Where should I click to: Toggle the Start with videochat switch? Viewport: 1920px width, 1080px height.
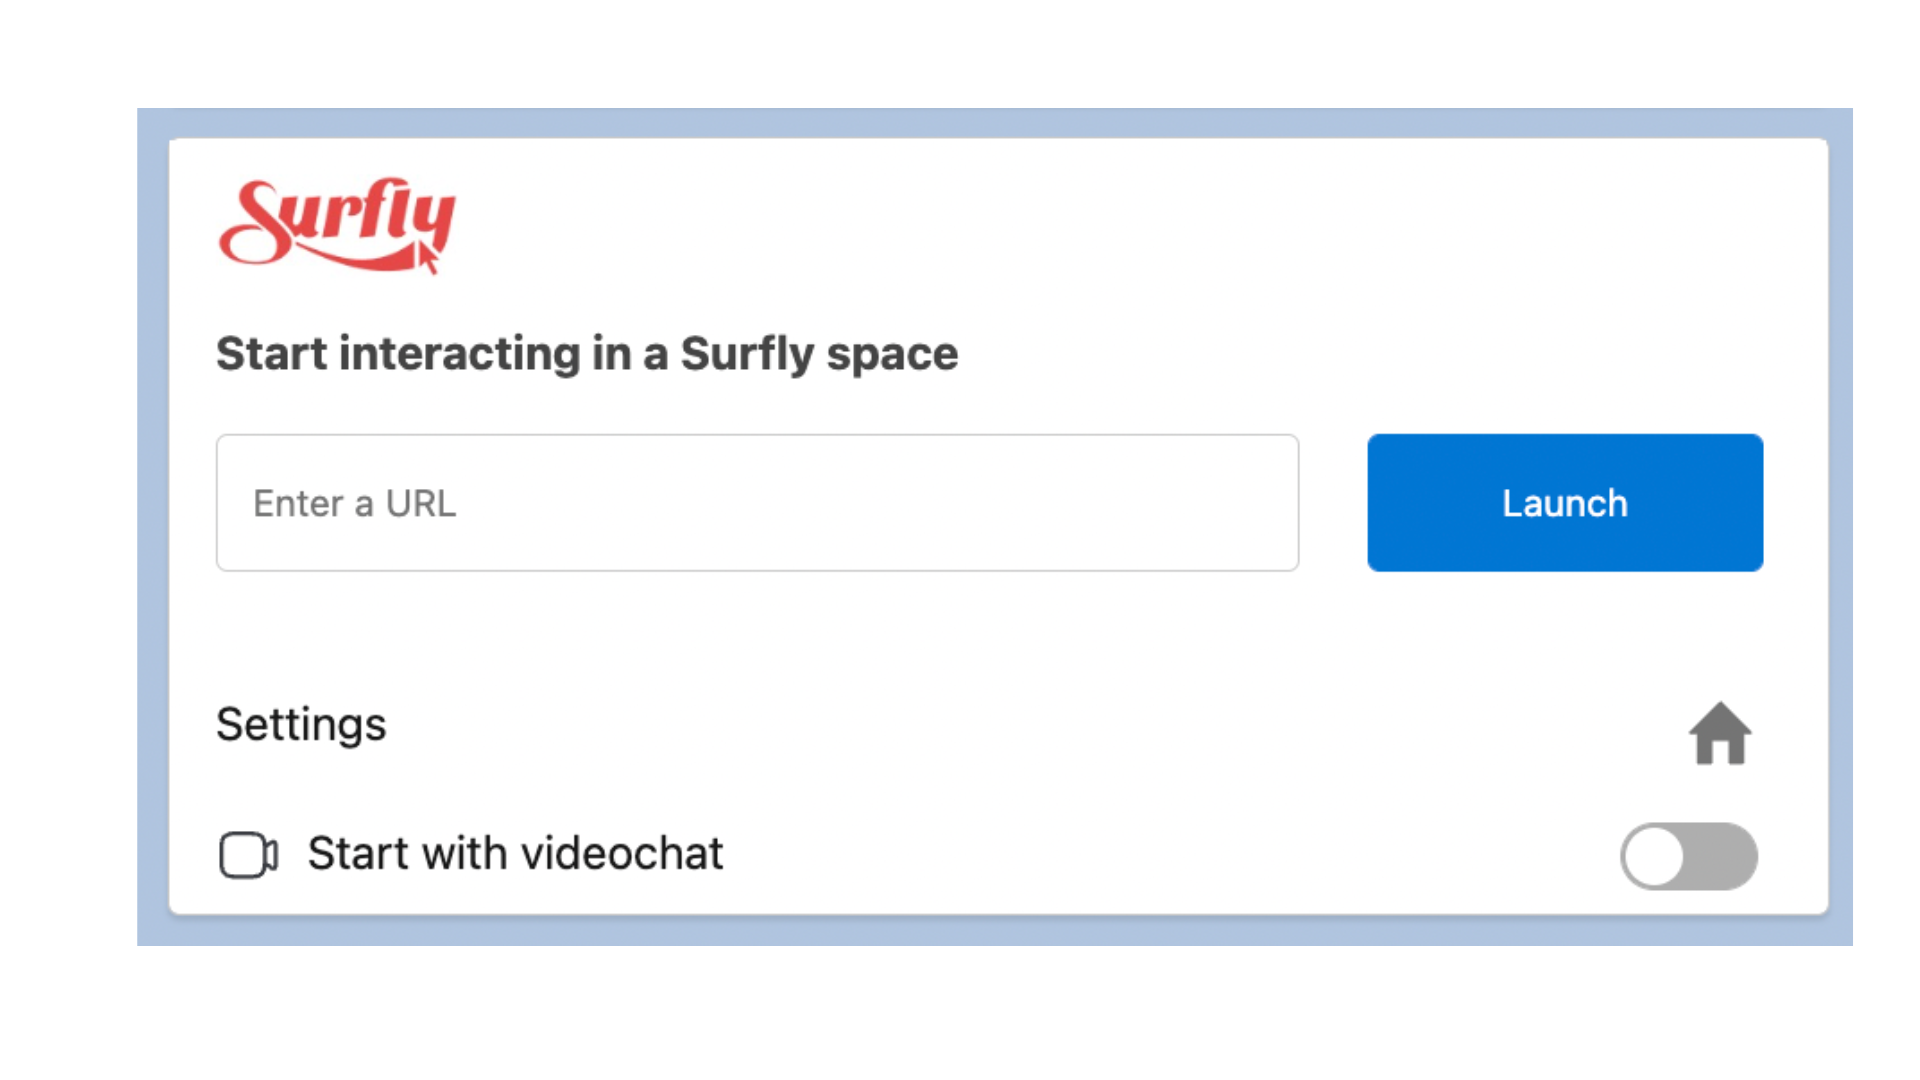tap(1688, 856)
